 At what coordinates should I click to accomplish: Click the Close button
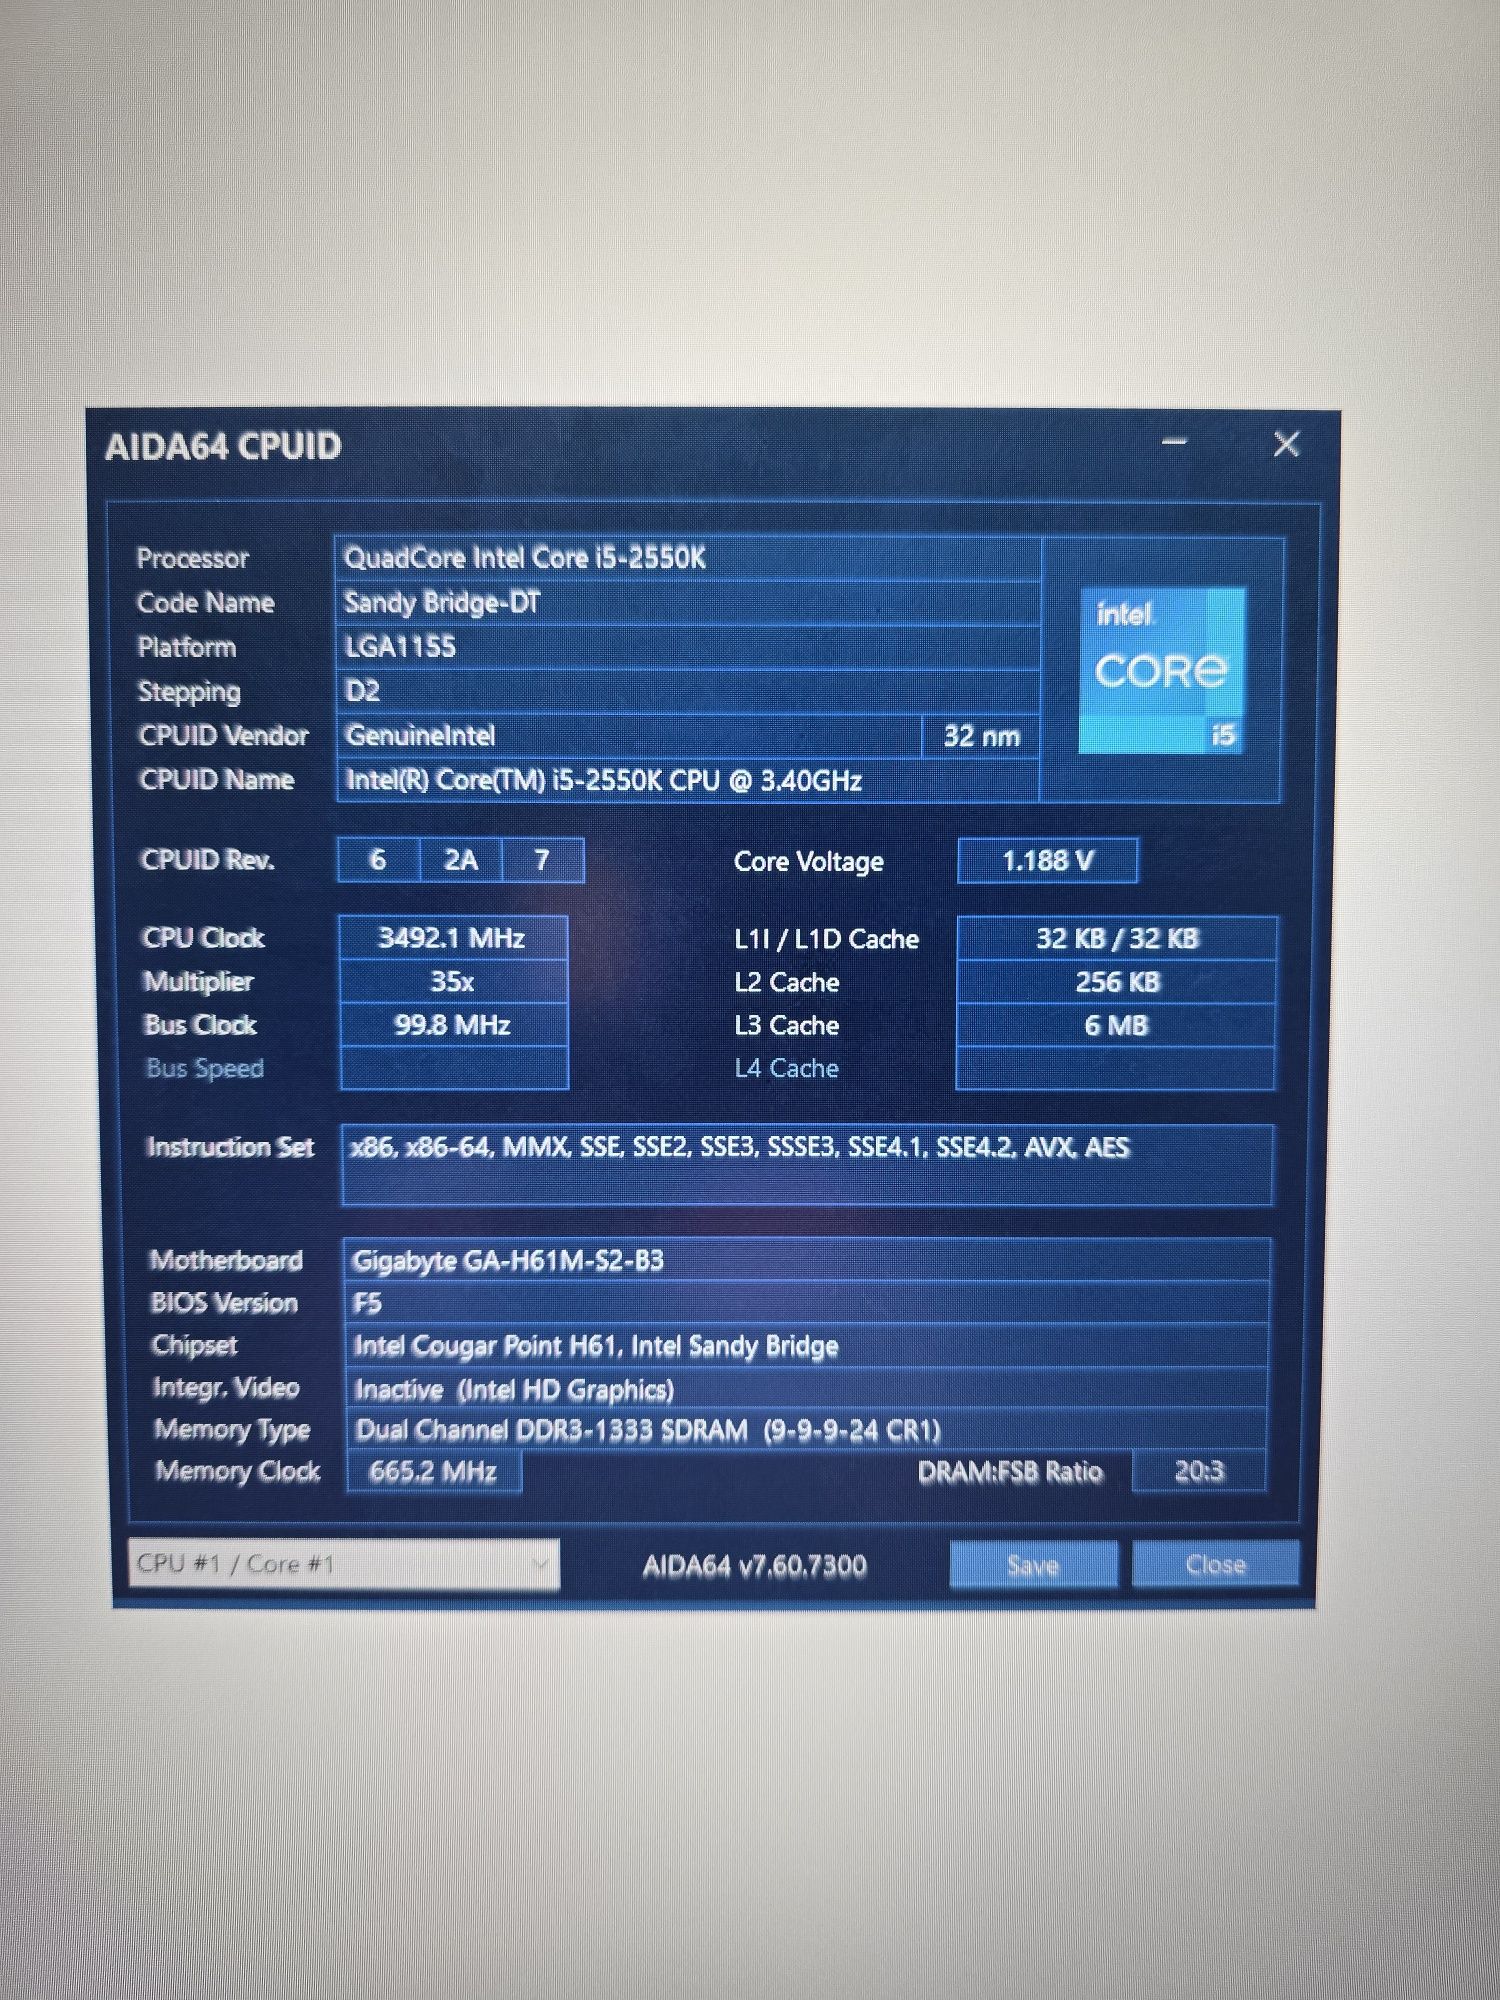point(1215,1564)
